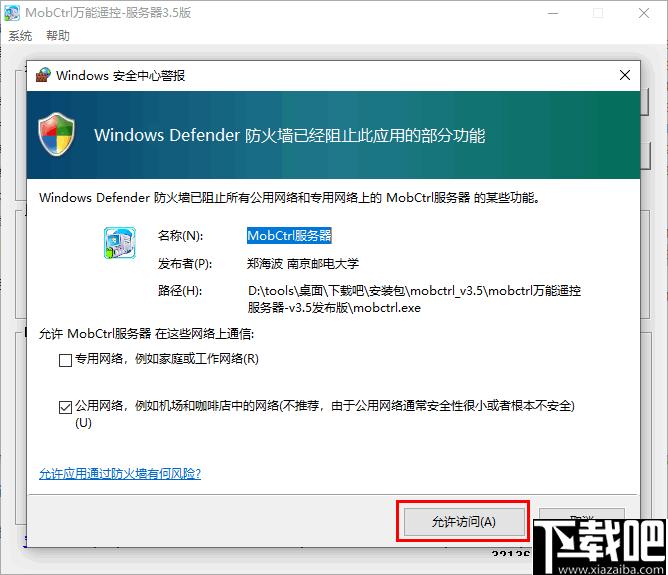The image size is (668, 575).
Task: Open the 帮助 menu
Action: (58, 35)
